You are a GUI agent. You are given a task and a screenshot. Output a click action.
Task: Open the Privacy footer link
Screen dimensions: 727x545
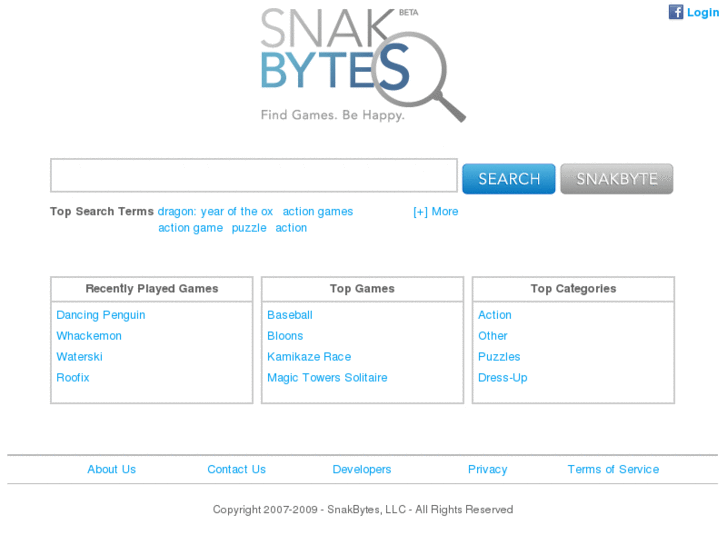coord(487,469)
